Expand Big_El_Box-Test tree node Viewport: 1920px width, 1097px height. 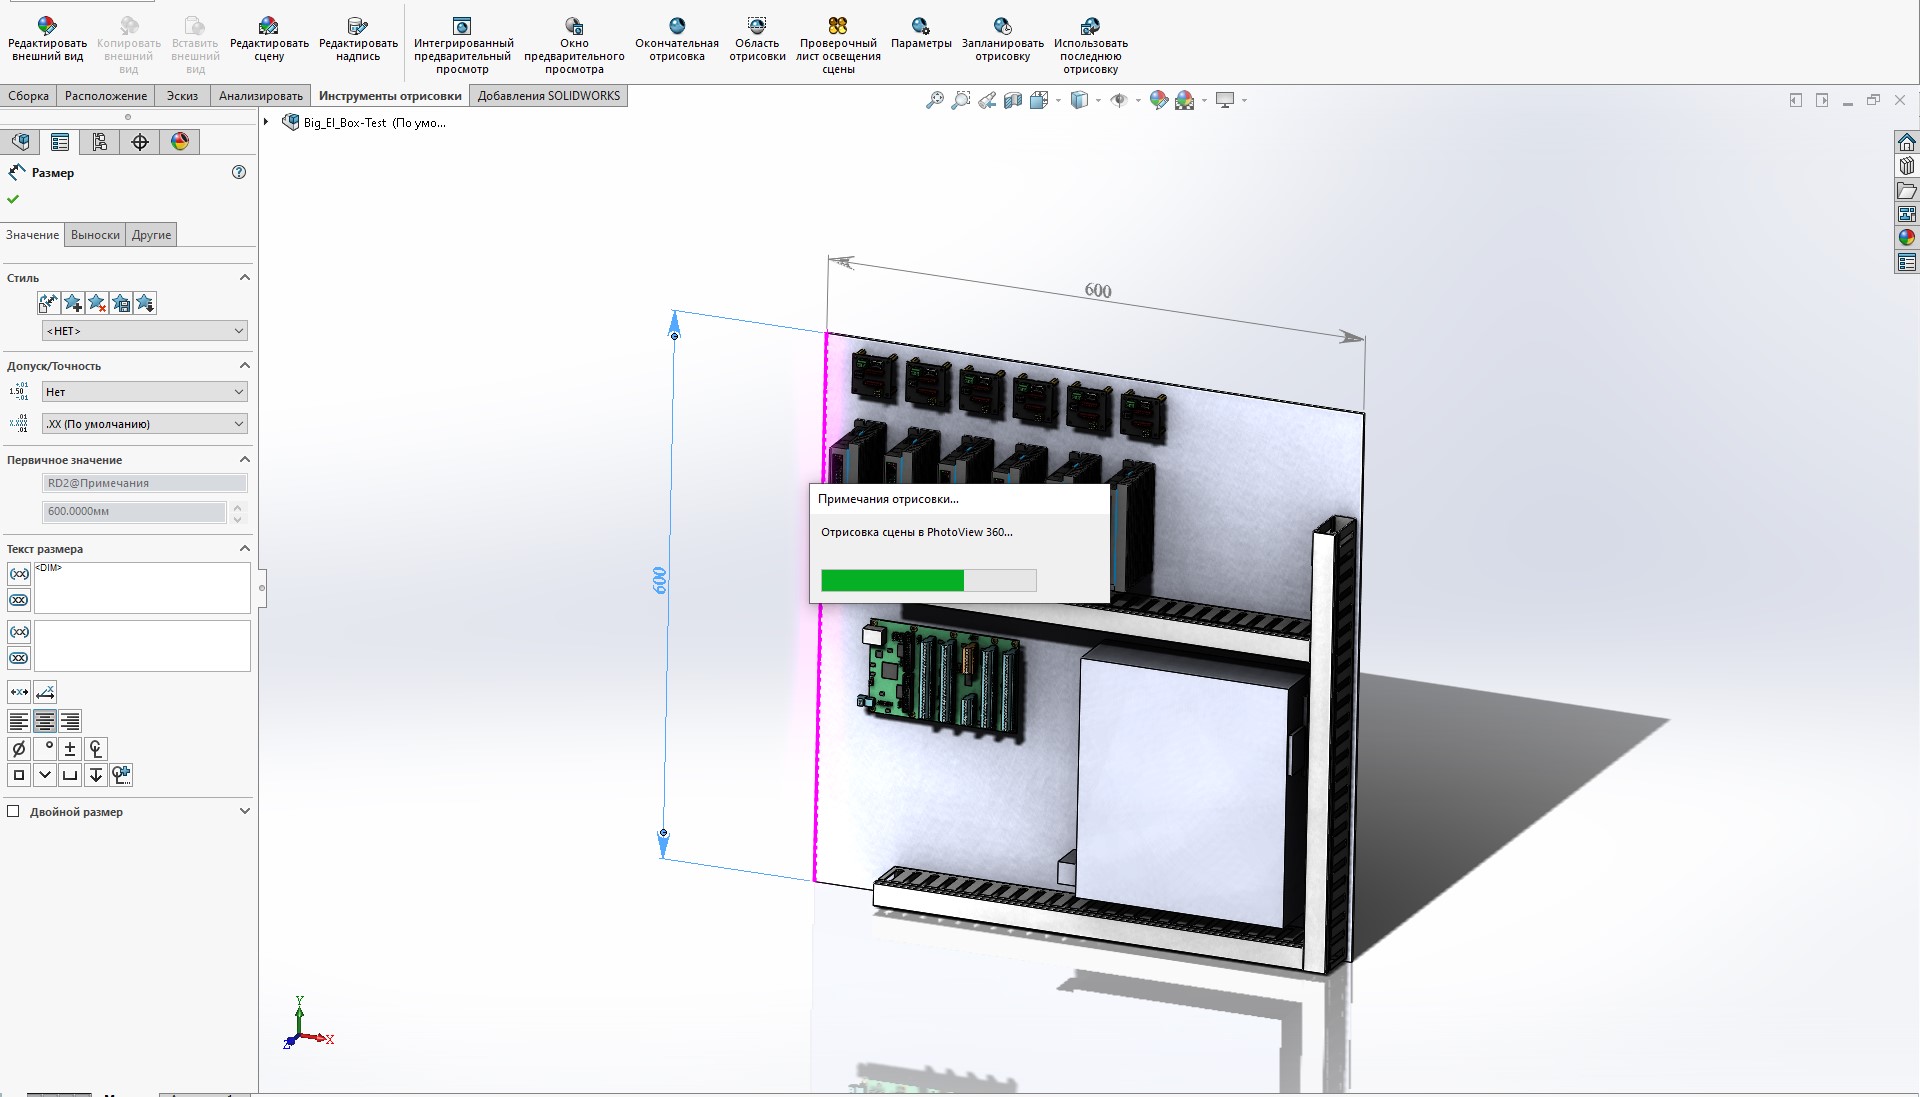(267, 122)
